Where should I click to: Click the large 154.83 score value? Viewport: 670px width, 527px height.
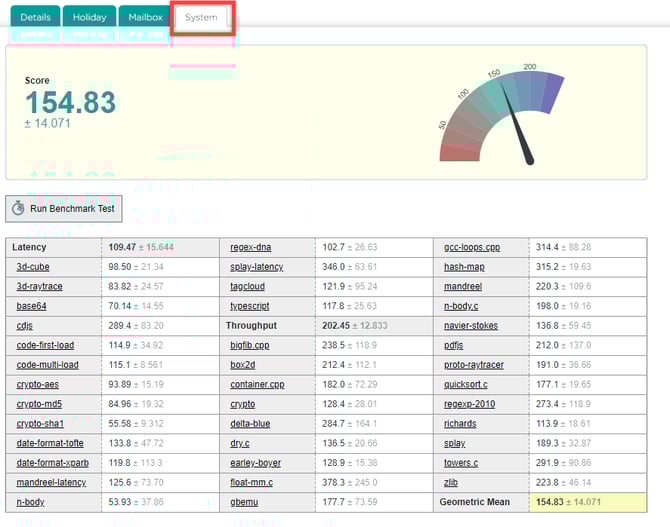(70, 102)
